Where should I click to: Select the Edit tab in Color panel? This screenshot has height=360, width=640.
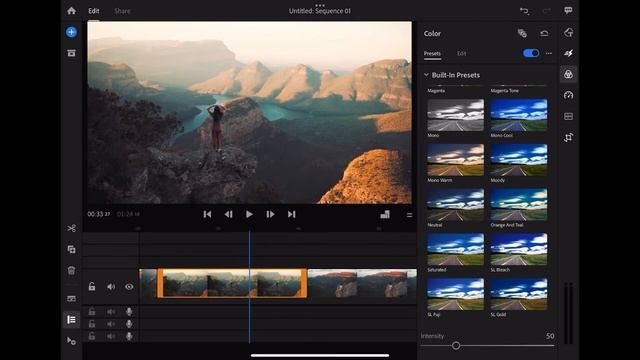[x=462, y=53]
